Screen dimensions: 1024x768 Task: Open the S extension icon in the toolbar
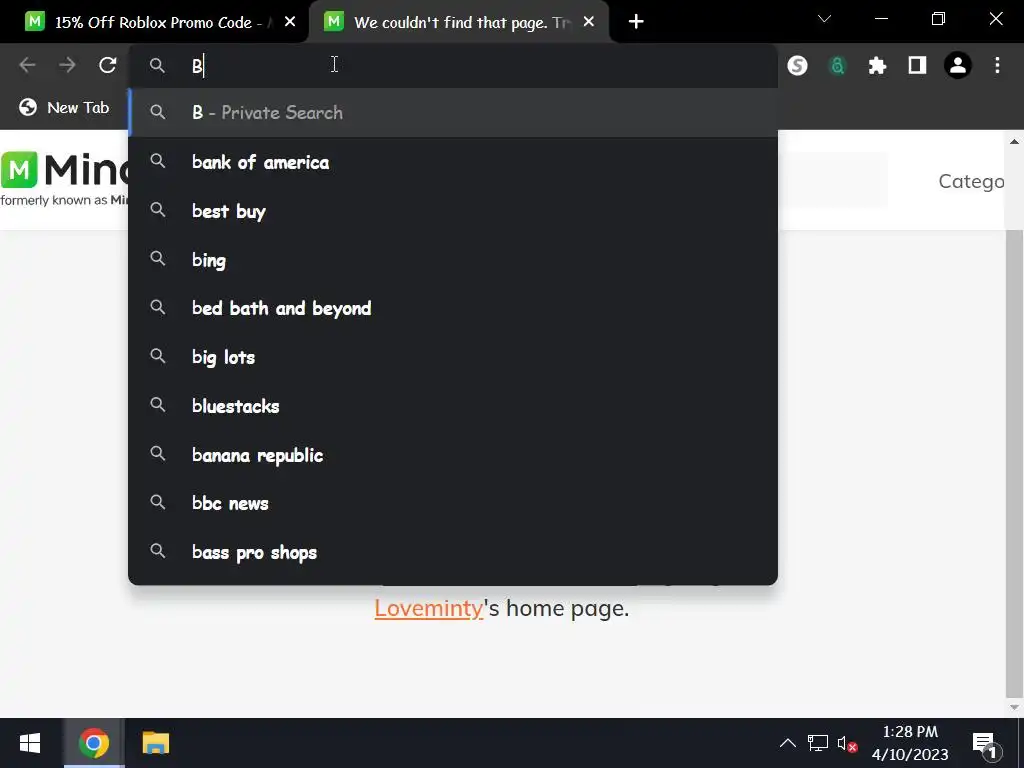click(x=797, y=65)
